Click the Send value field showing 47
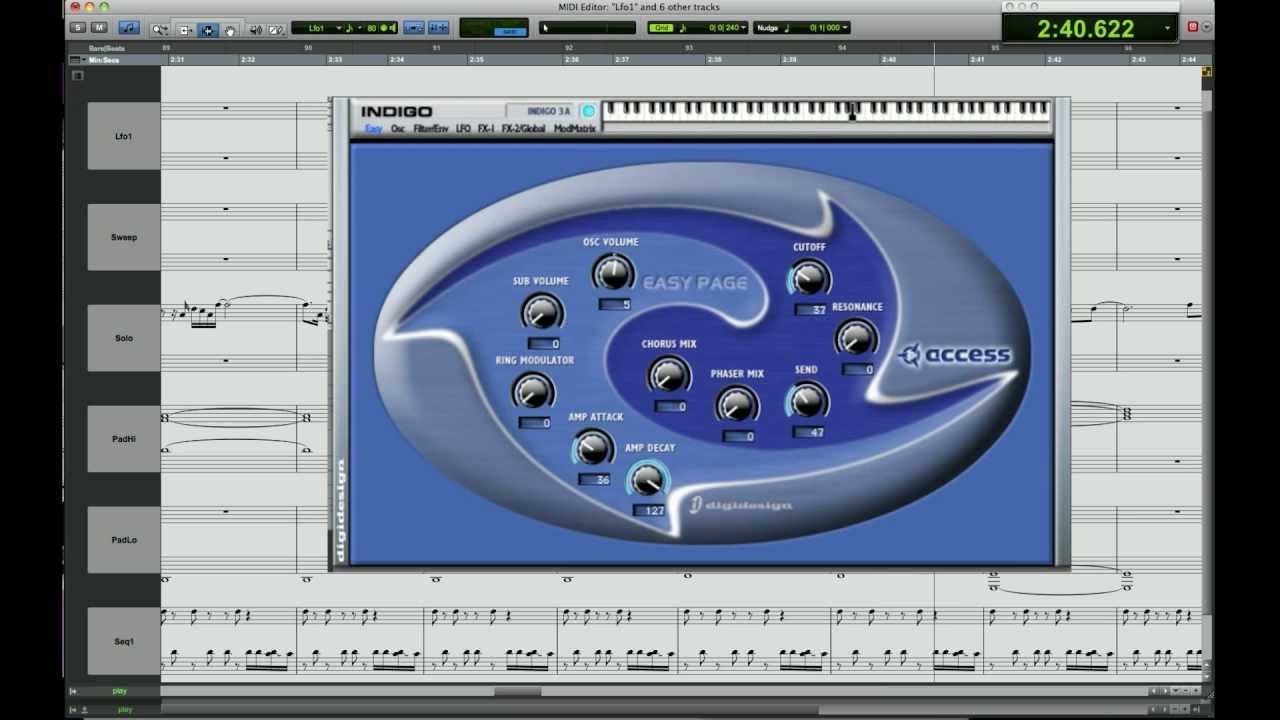The height and width of the screenshot is (720, 1280). click(808, 433)
